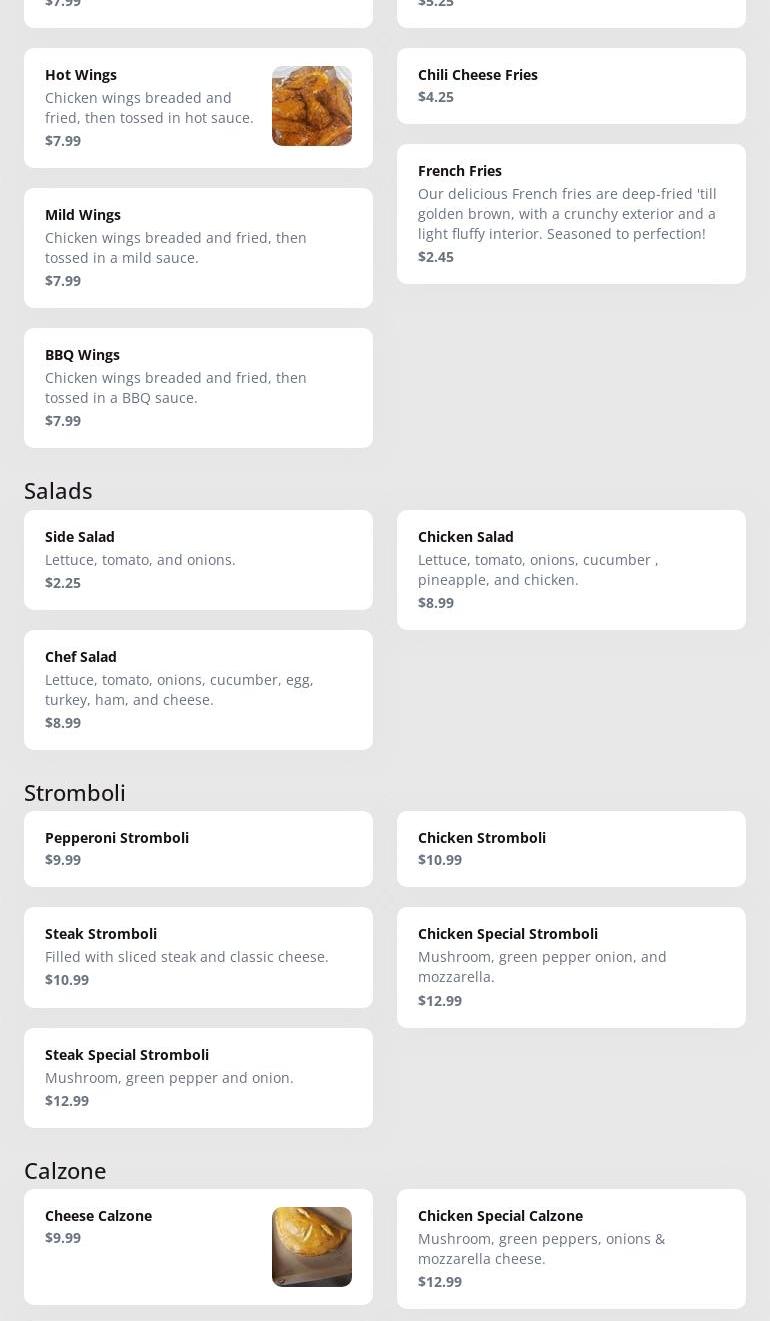Image resolution: width=770 pixels, height=1321 pixels.
Task: Open the Steak Special Stromboli item
Action: pyautogui.click(x=198, y=1077)
